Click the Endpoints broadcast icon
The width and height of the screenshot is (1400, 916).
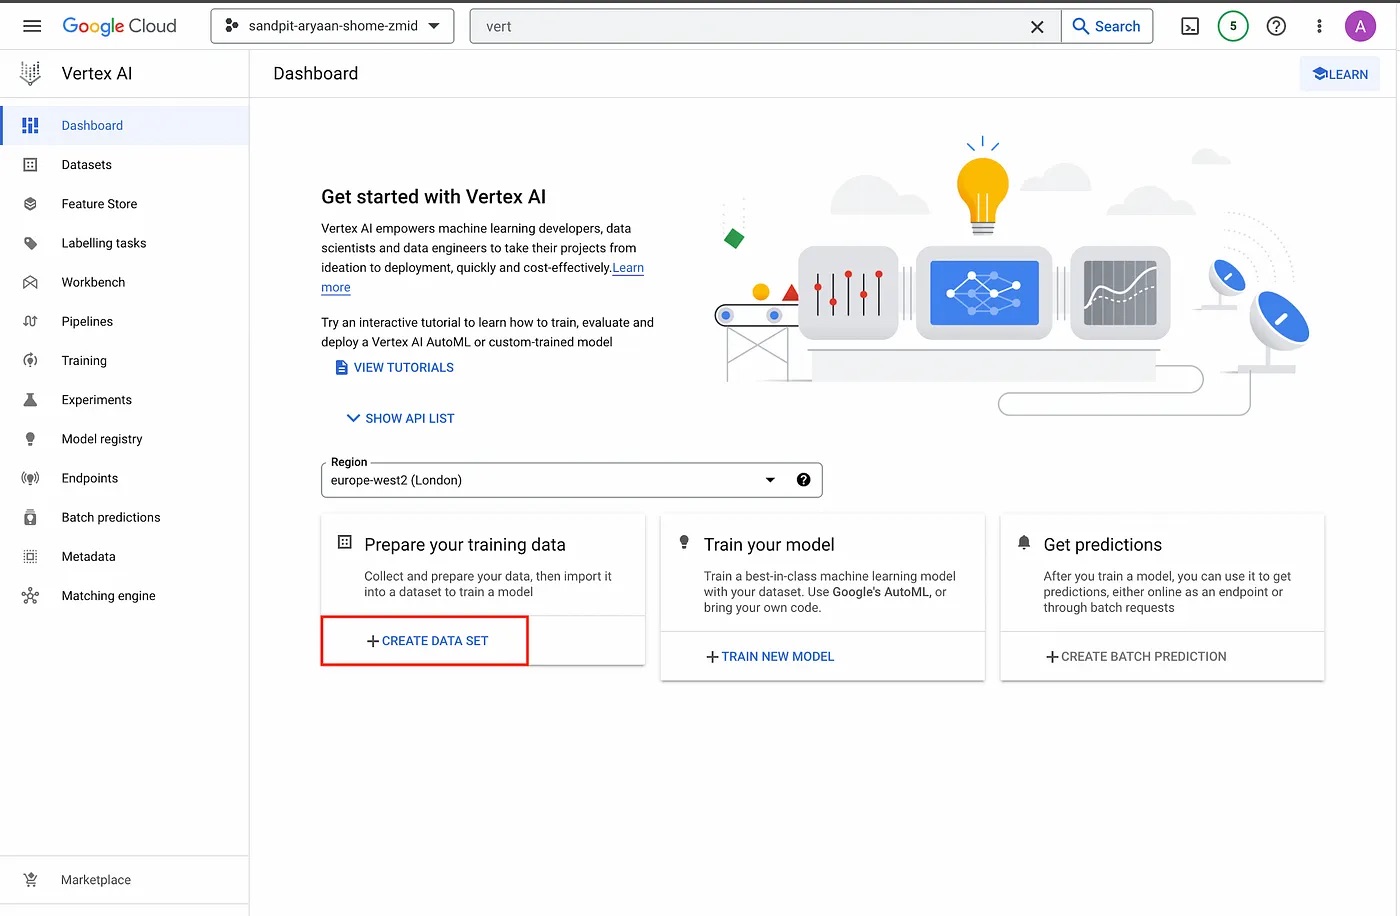coord(30,478)
